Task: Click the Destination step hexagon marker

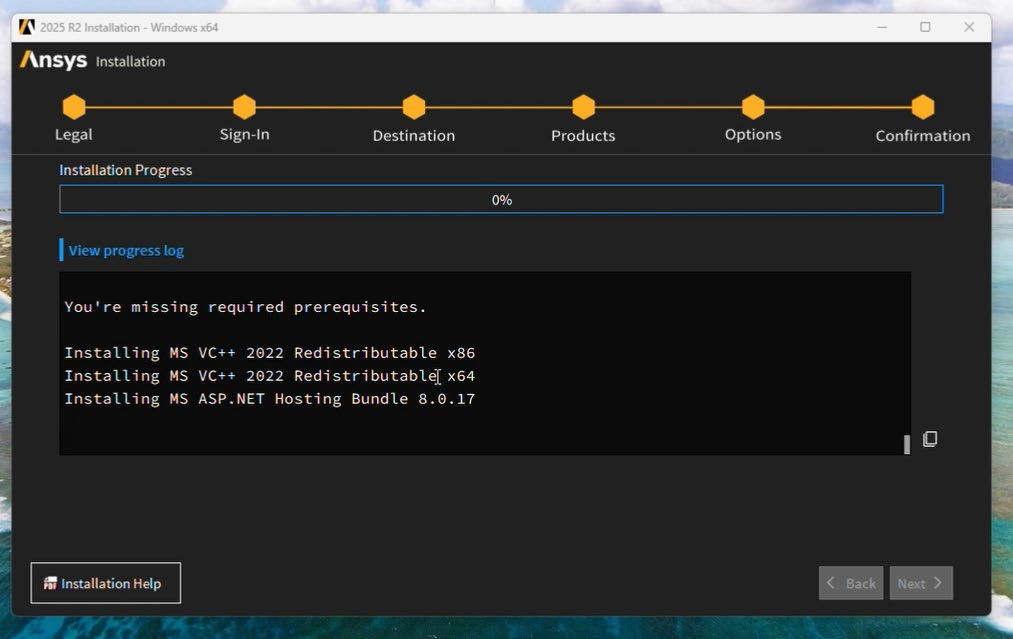Action: coord(414,107)
